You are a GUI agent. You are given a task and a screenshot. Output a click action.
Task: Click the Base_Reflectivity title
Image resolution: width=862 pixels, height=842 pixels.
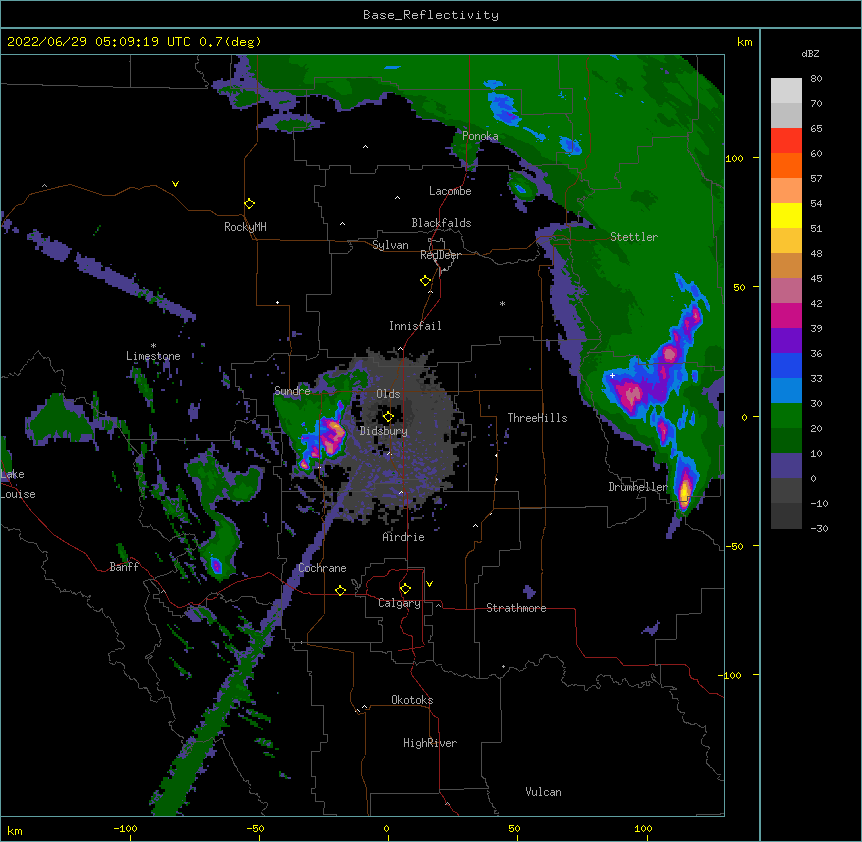click(431, 15)
